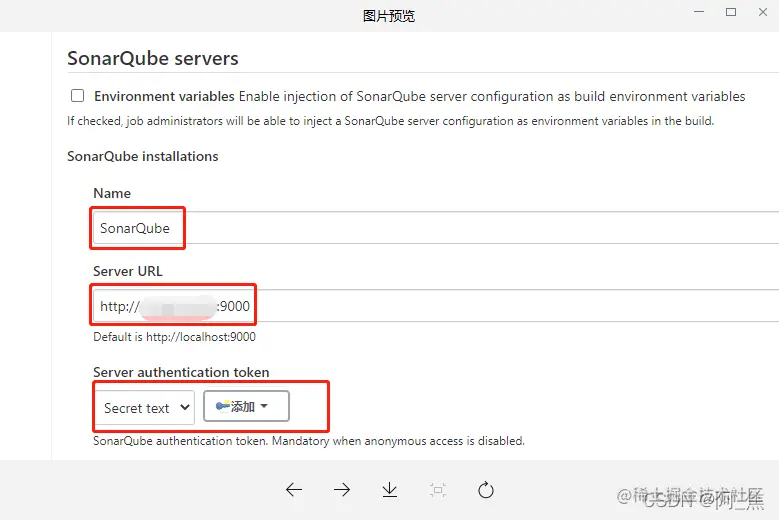Image resolution: width=779 pixels, height=520 pixels.
Task: Go to previous image with left arrow
Action: (294, 490)
